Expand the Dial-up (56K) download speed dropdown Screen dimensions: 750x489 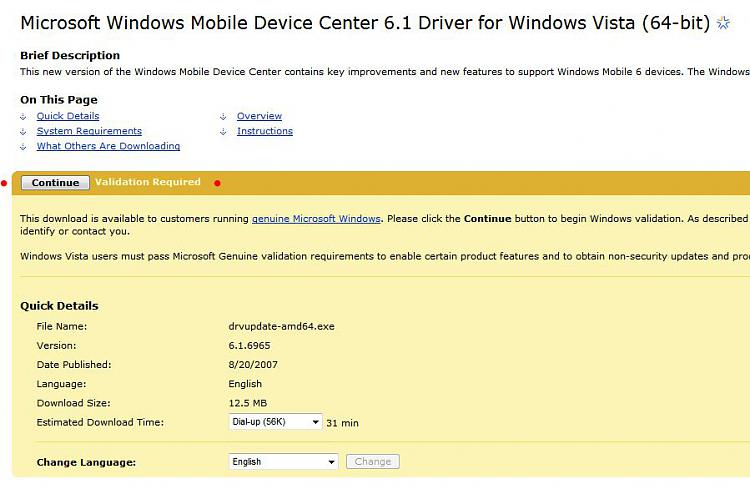(x=276, y=422)
